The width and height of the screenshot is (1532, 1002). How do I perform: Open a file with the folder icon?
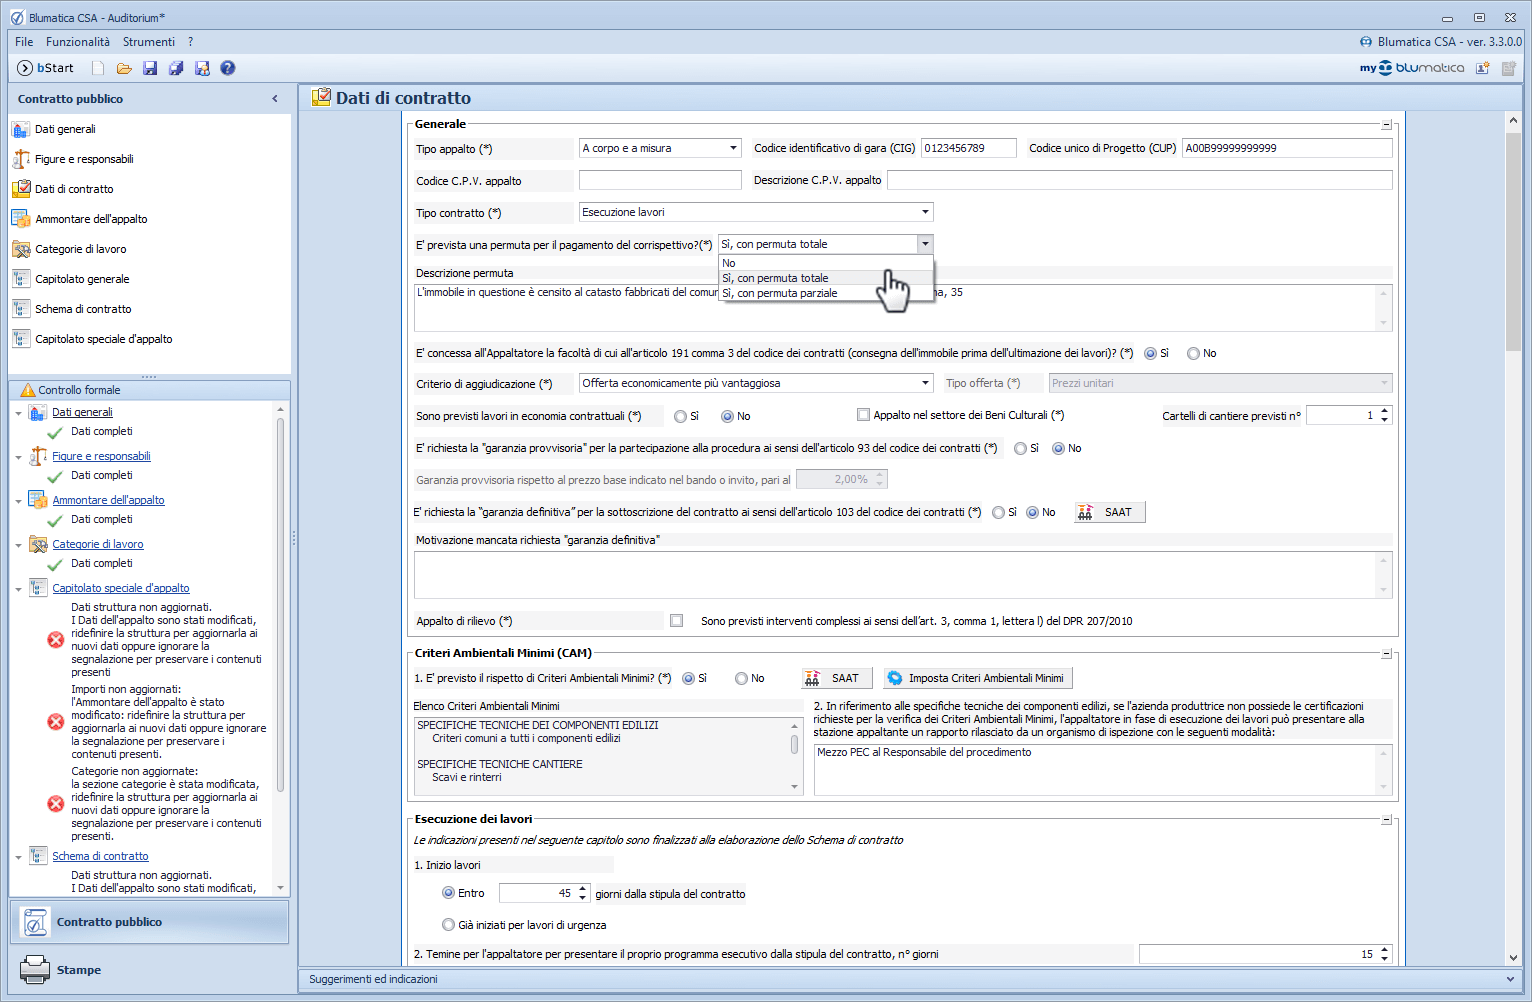point(124,68)
